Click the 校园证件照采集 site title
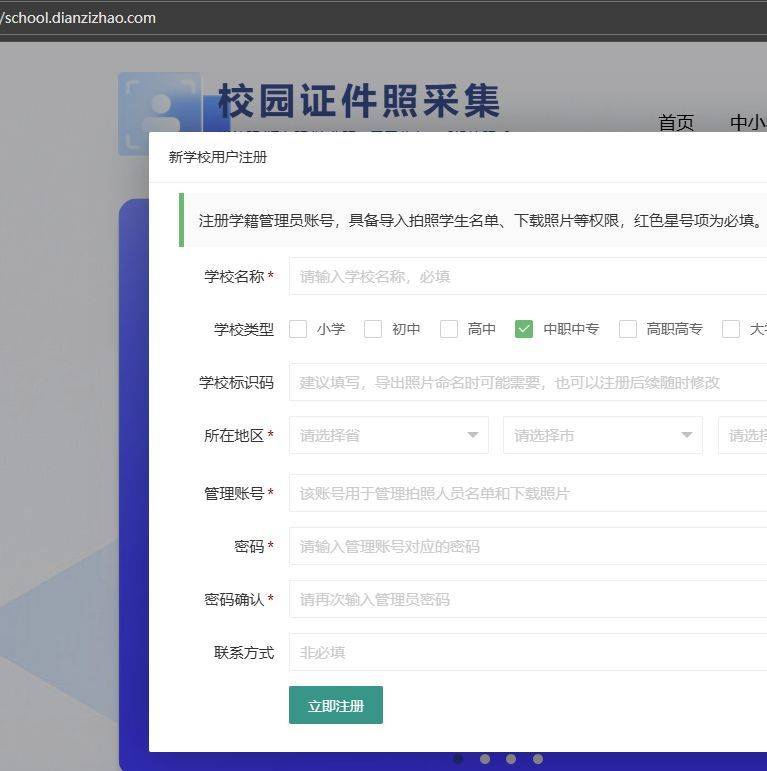Image resolution: width=767 pixels, height=771 pixels. (359, 101)
